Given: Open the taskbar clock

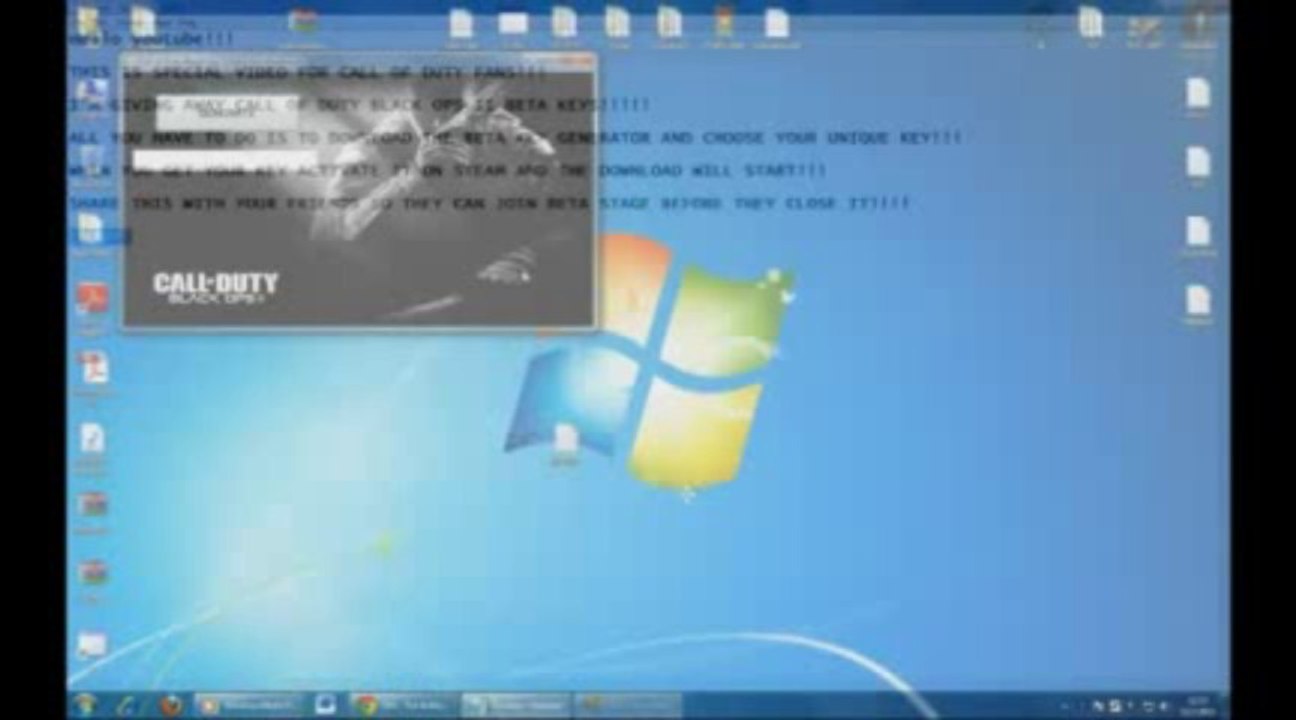Looking at the screenshot, I should pos(1196,705).
